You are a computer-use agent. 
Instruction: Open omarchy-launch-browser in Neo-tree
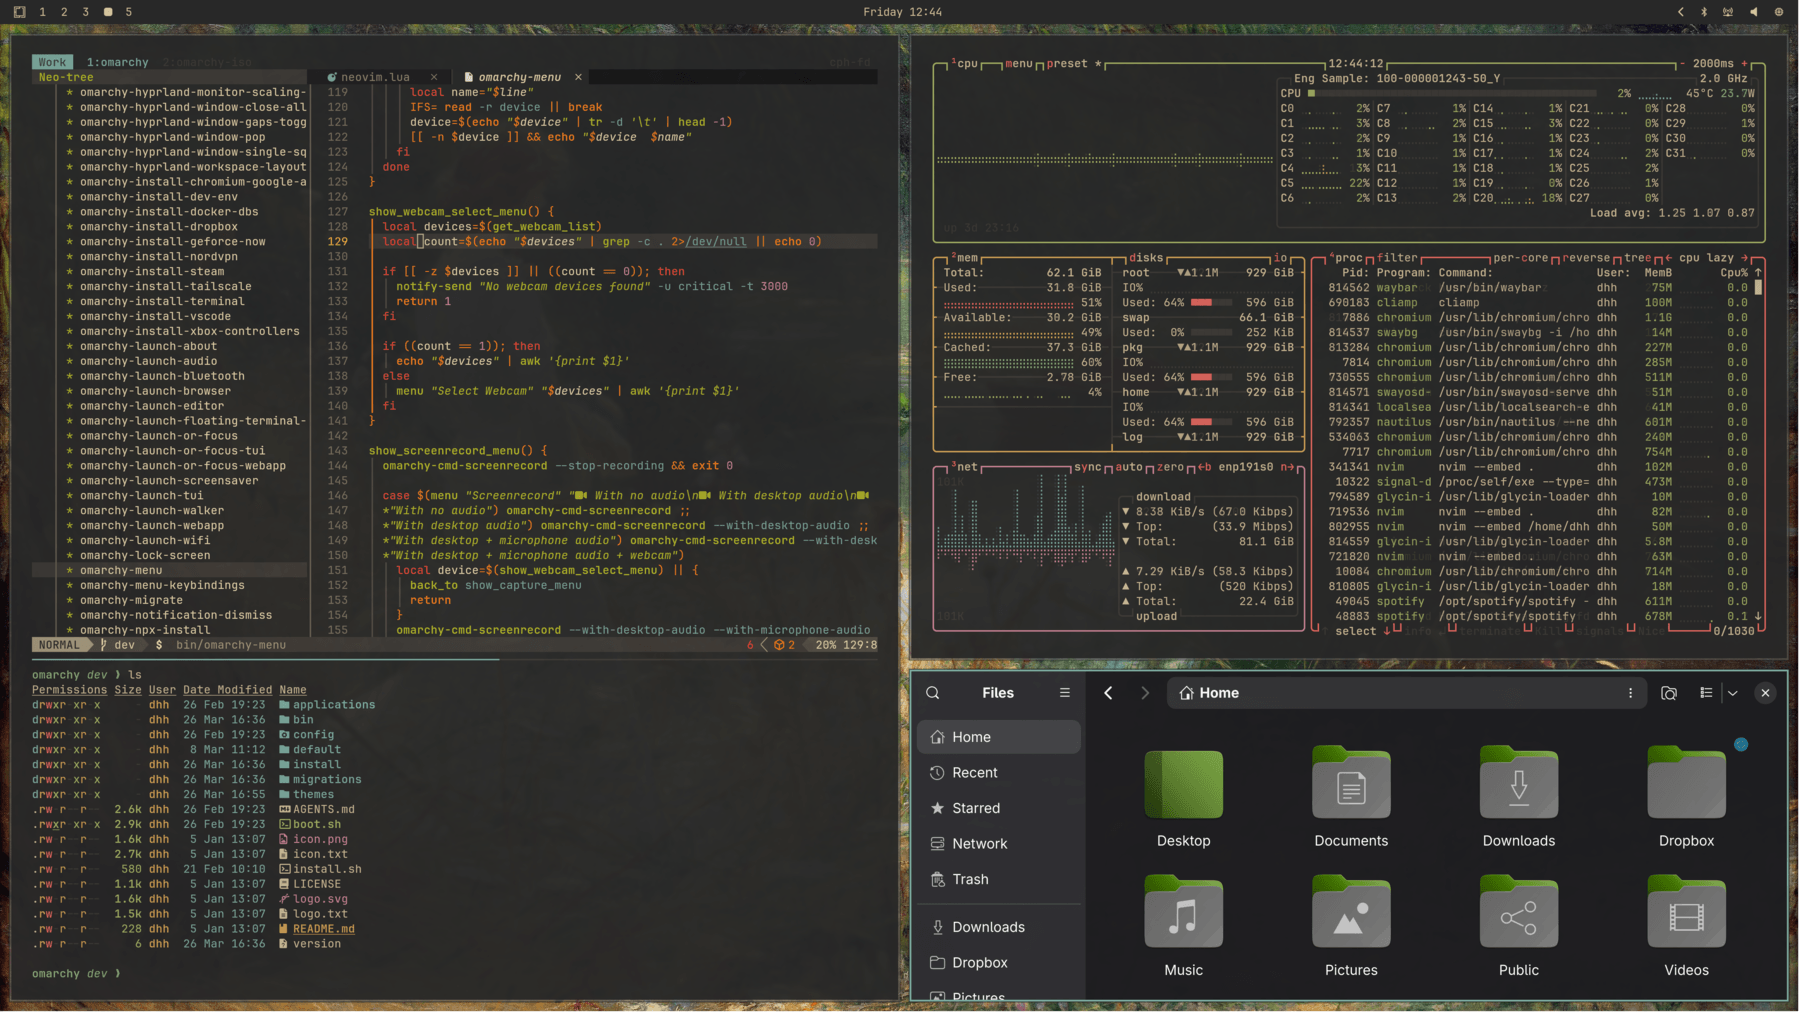(155, 391)
